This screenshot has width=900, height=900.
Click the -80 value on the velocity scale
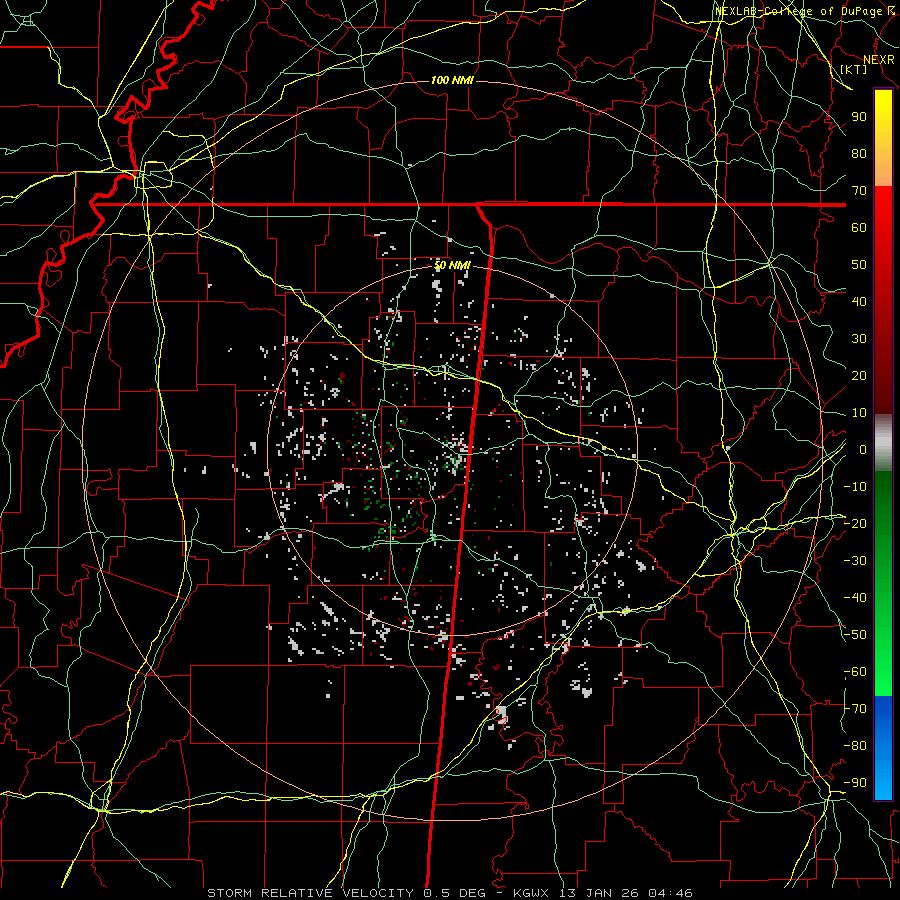coord(855,746)
